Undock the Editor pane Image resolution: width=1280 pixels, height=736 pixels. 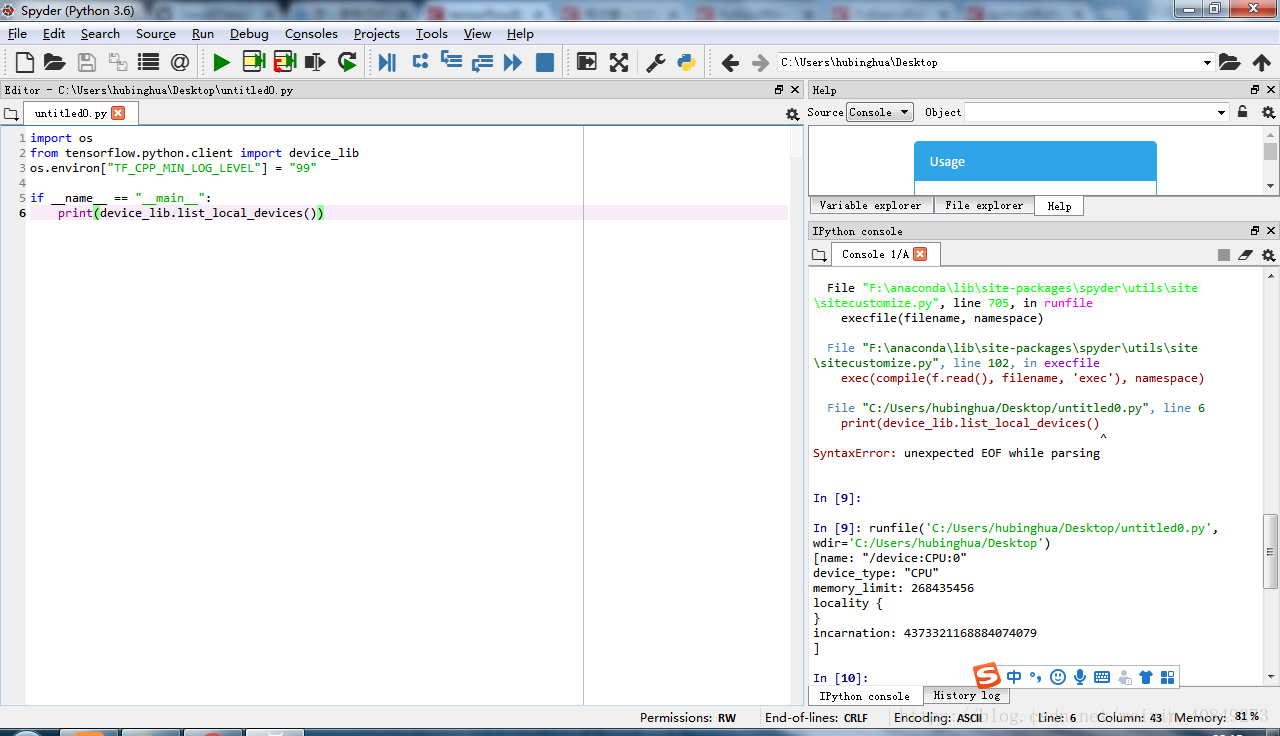tap(779, 89)
